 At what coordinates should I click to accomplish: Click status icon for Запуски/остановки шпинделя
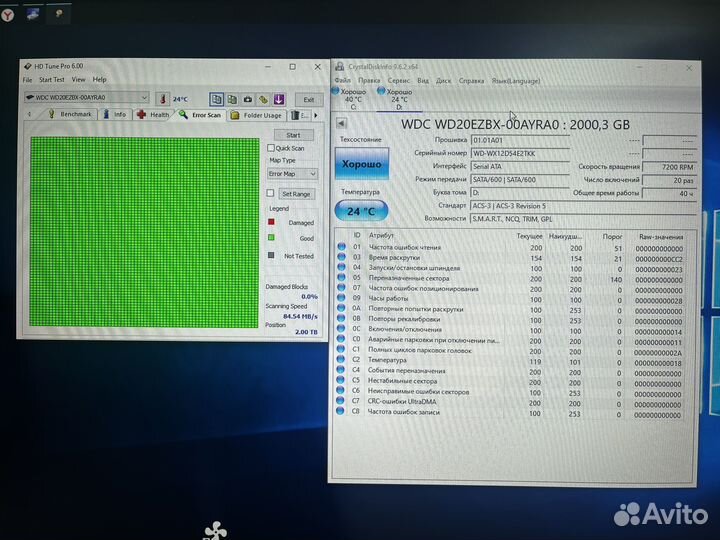(x=341, y=267)
